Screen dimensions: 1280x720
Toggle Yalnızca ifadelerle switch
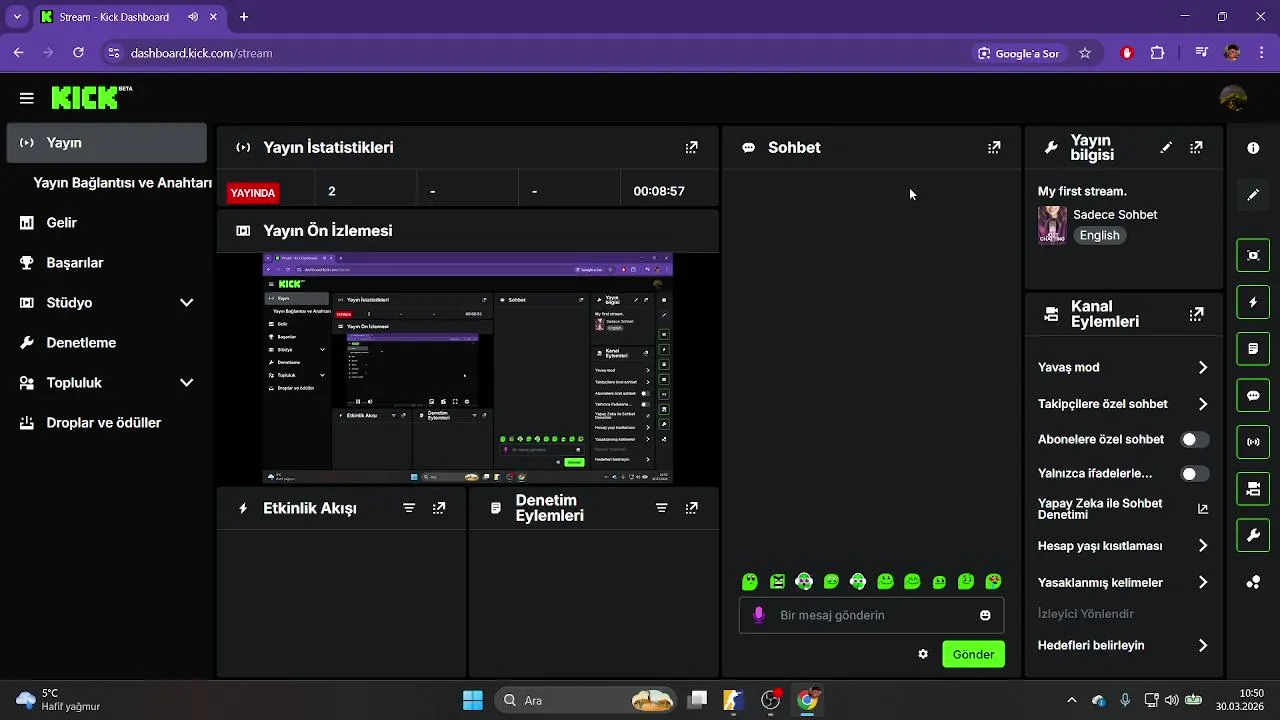coord(1195,474)
